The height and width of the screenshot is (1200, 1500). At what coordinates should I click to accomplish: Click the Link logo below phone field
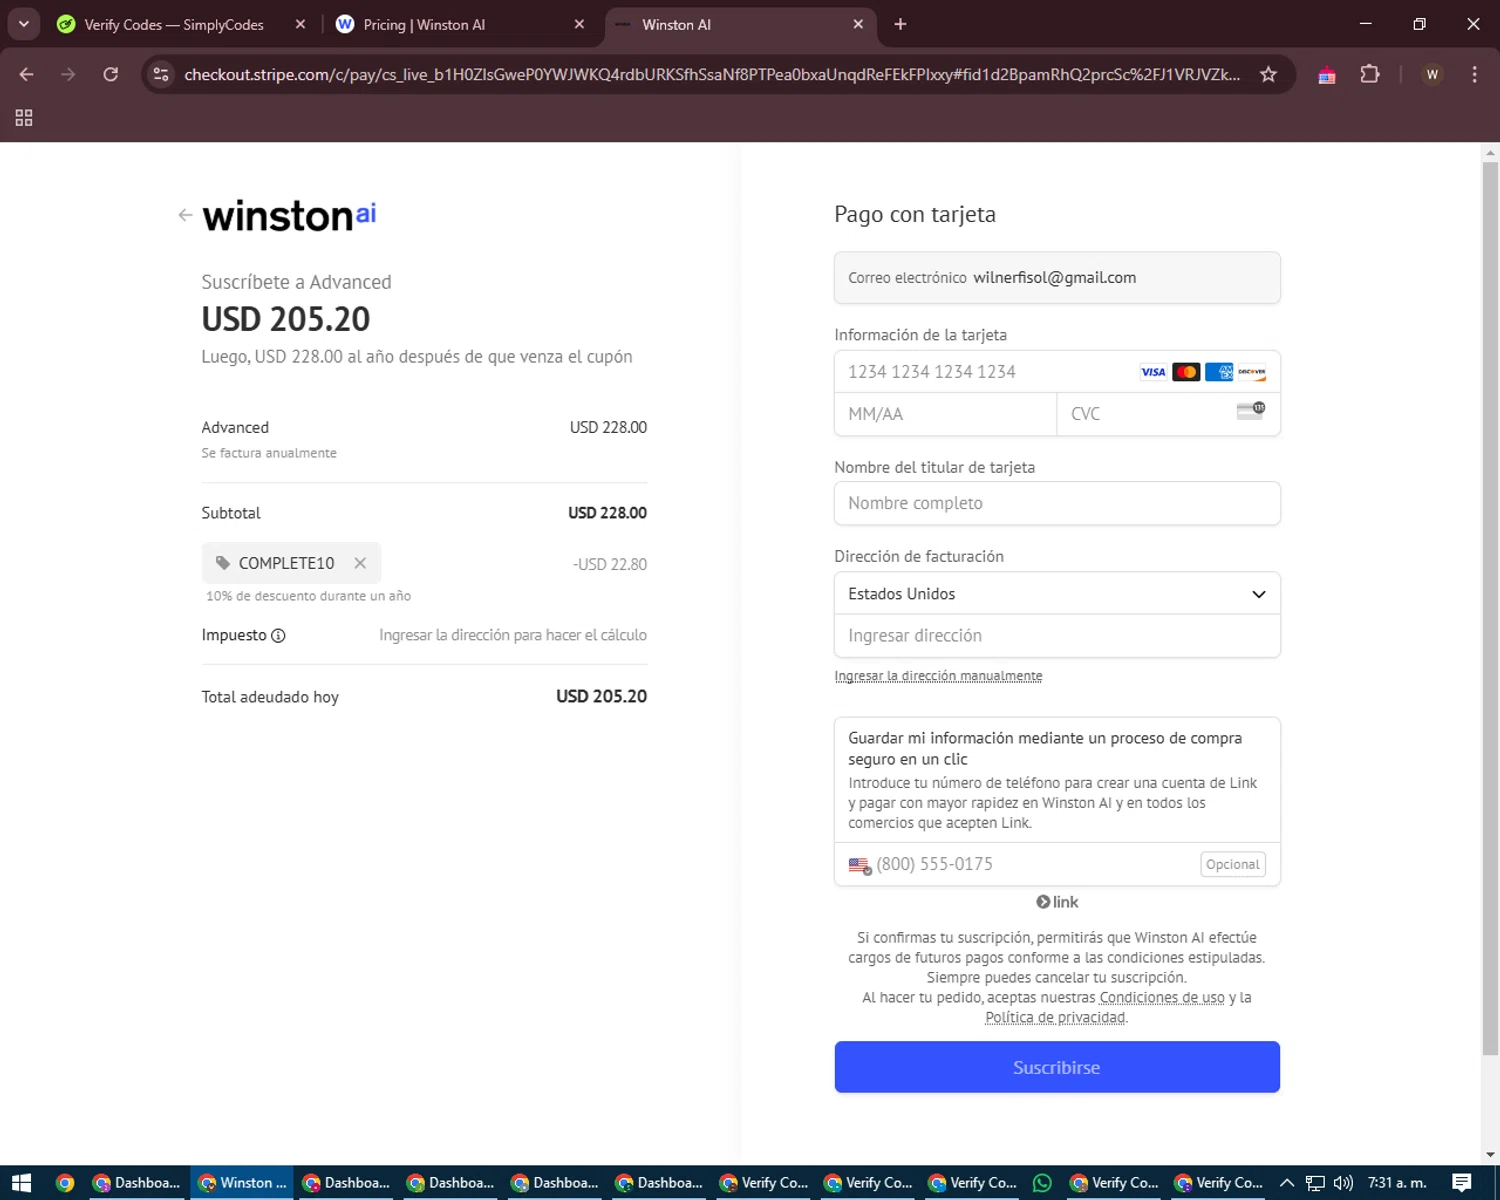point(1057,902)
